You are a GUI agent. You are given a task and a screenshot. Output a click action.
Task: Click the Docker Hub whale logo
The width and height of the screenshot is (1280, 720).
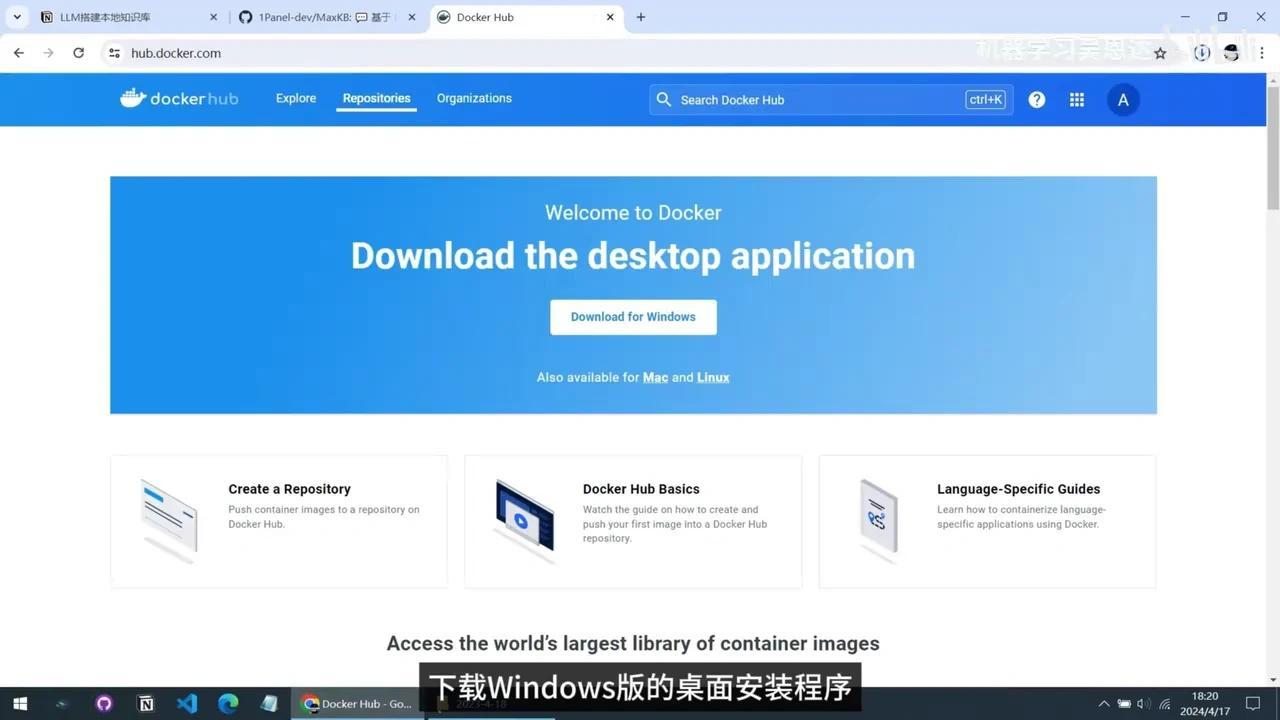(179, 98)
